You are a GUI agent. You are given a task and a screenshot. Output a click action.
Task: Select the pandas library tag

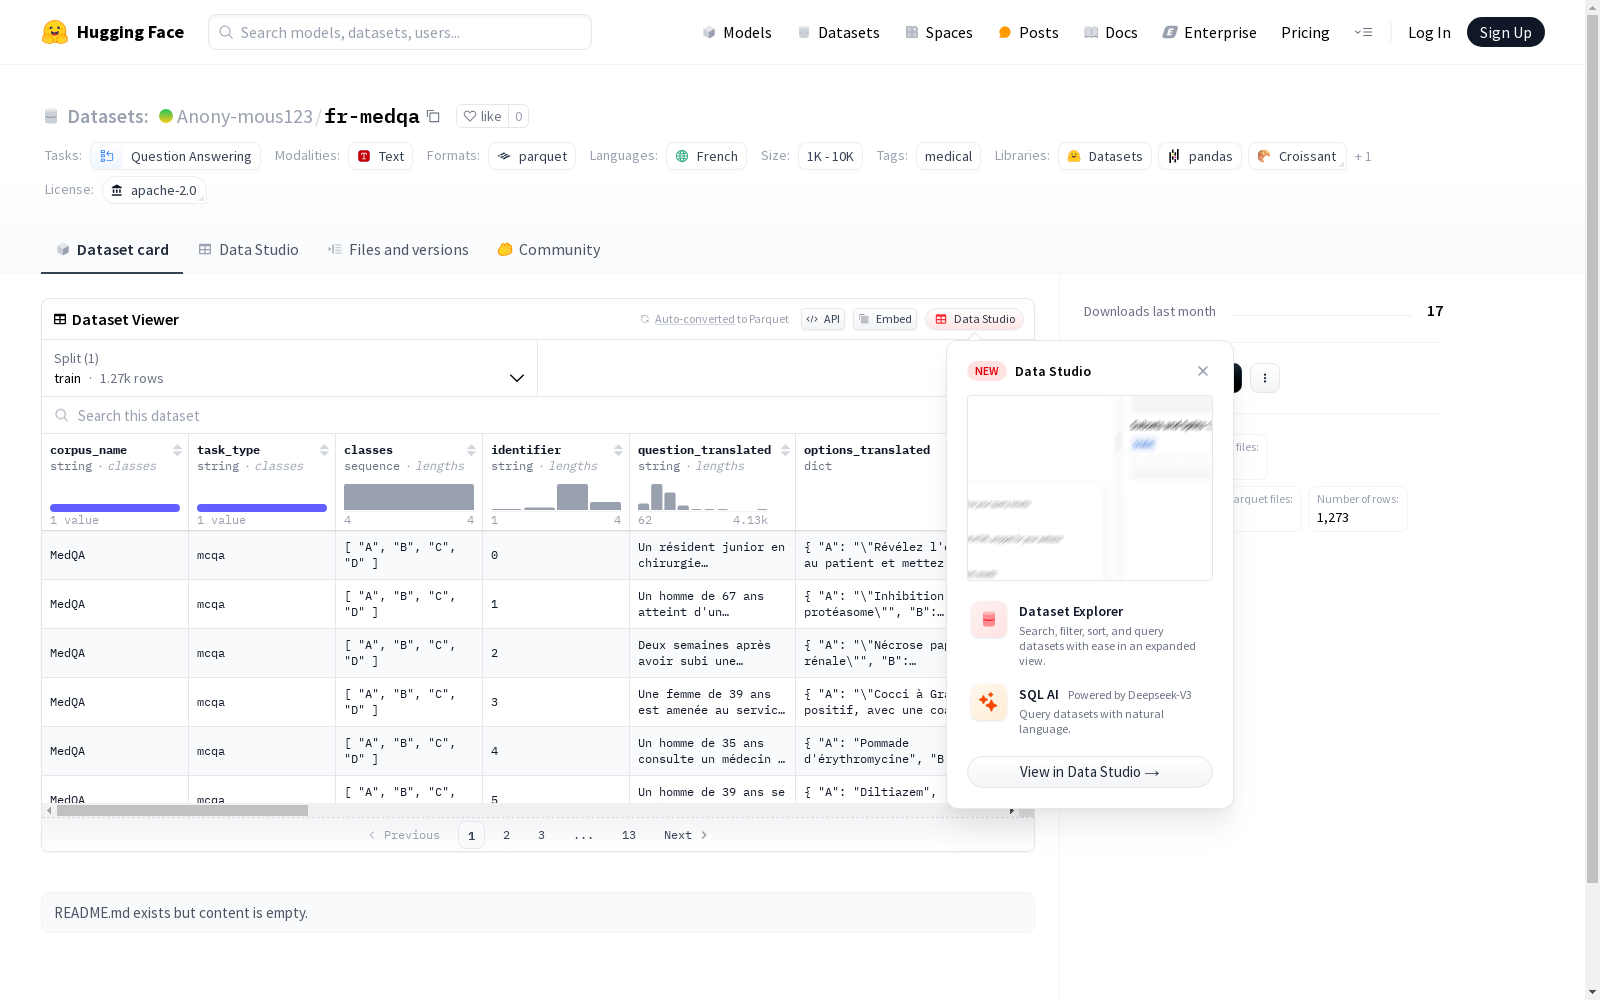point(1200,156)
